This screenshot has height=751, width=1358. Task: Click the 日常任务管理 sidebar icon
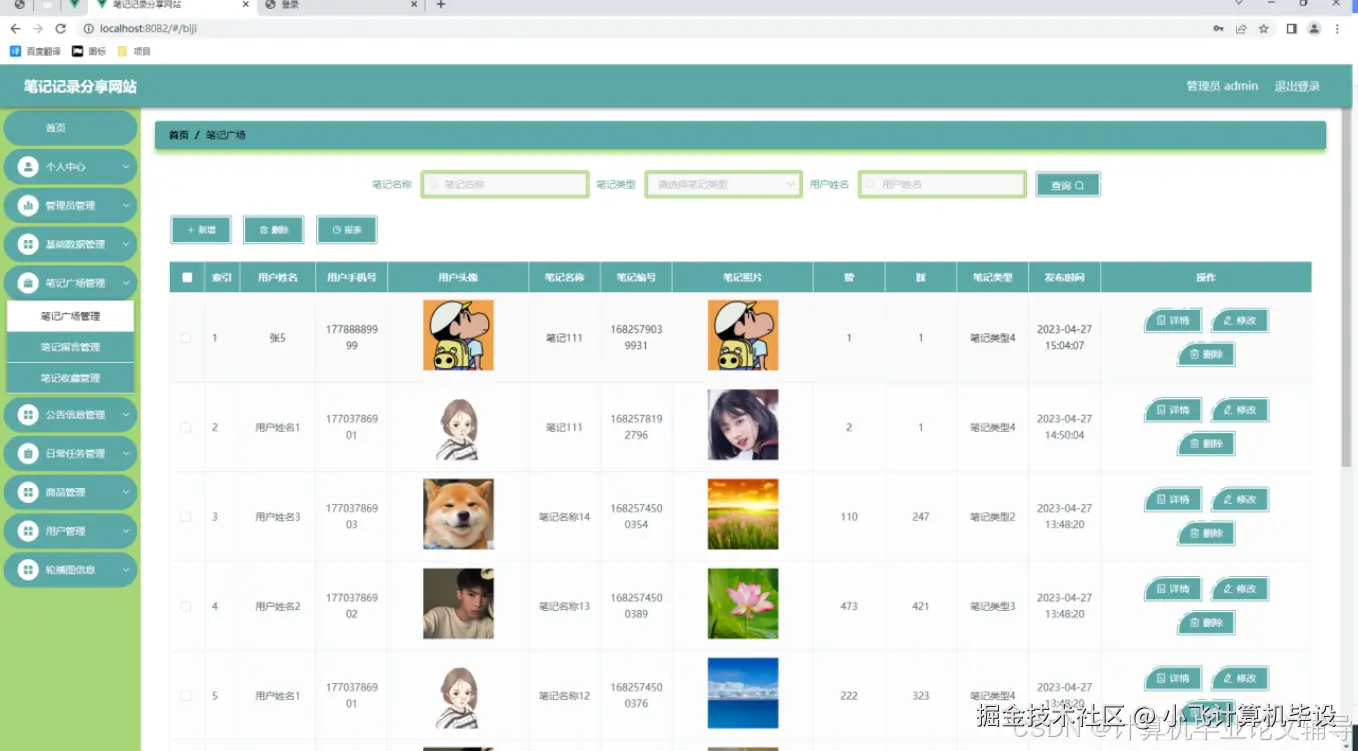[x=28, y=454]
